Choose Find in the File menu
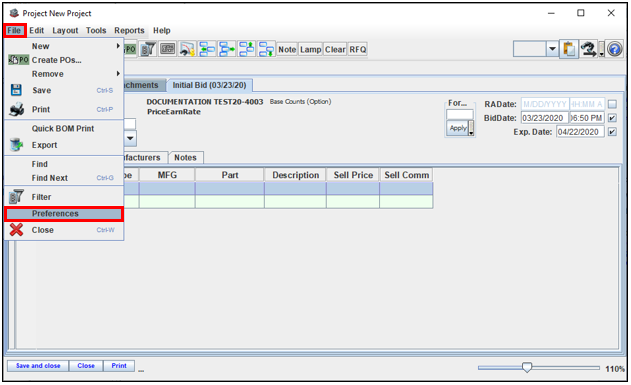The width and height of the screenshot is (631, 385). [x=64, y=164]
